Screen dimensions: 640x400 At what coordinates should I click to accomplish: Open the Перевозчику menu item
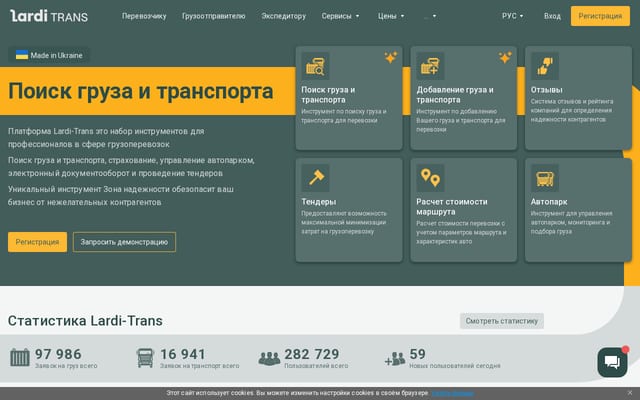144,16
